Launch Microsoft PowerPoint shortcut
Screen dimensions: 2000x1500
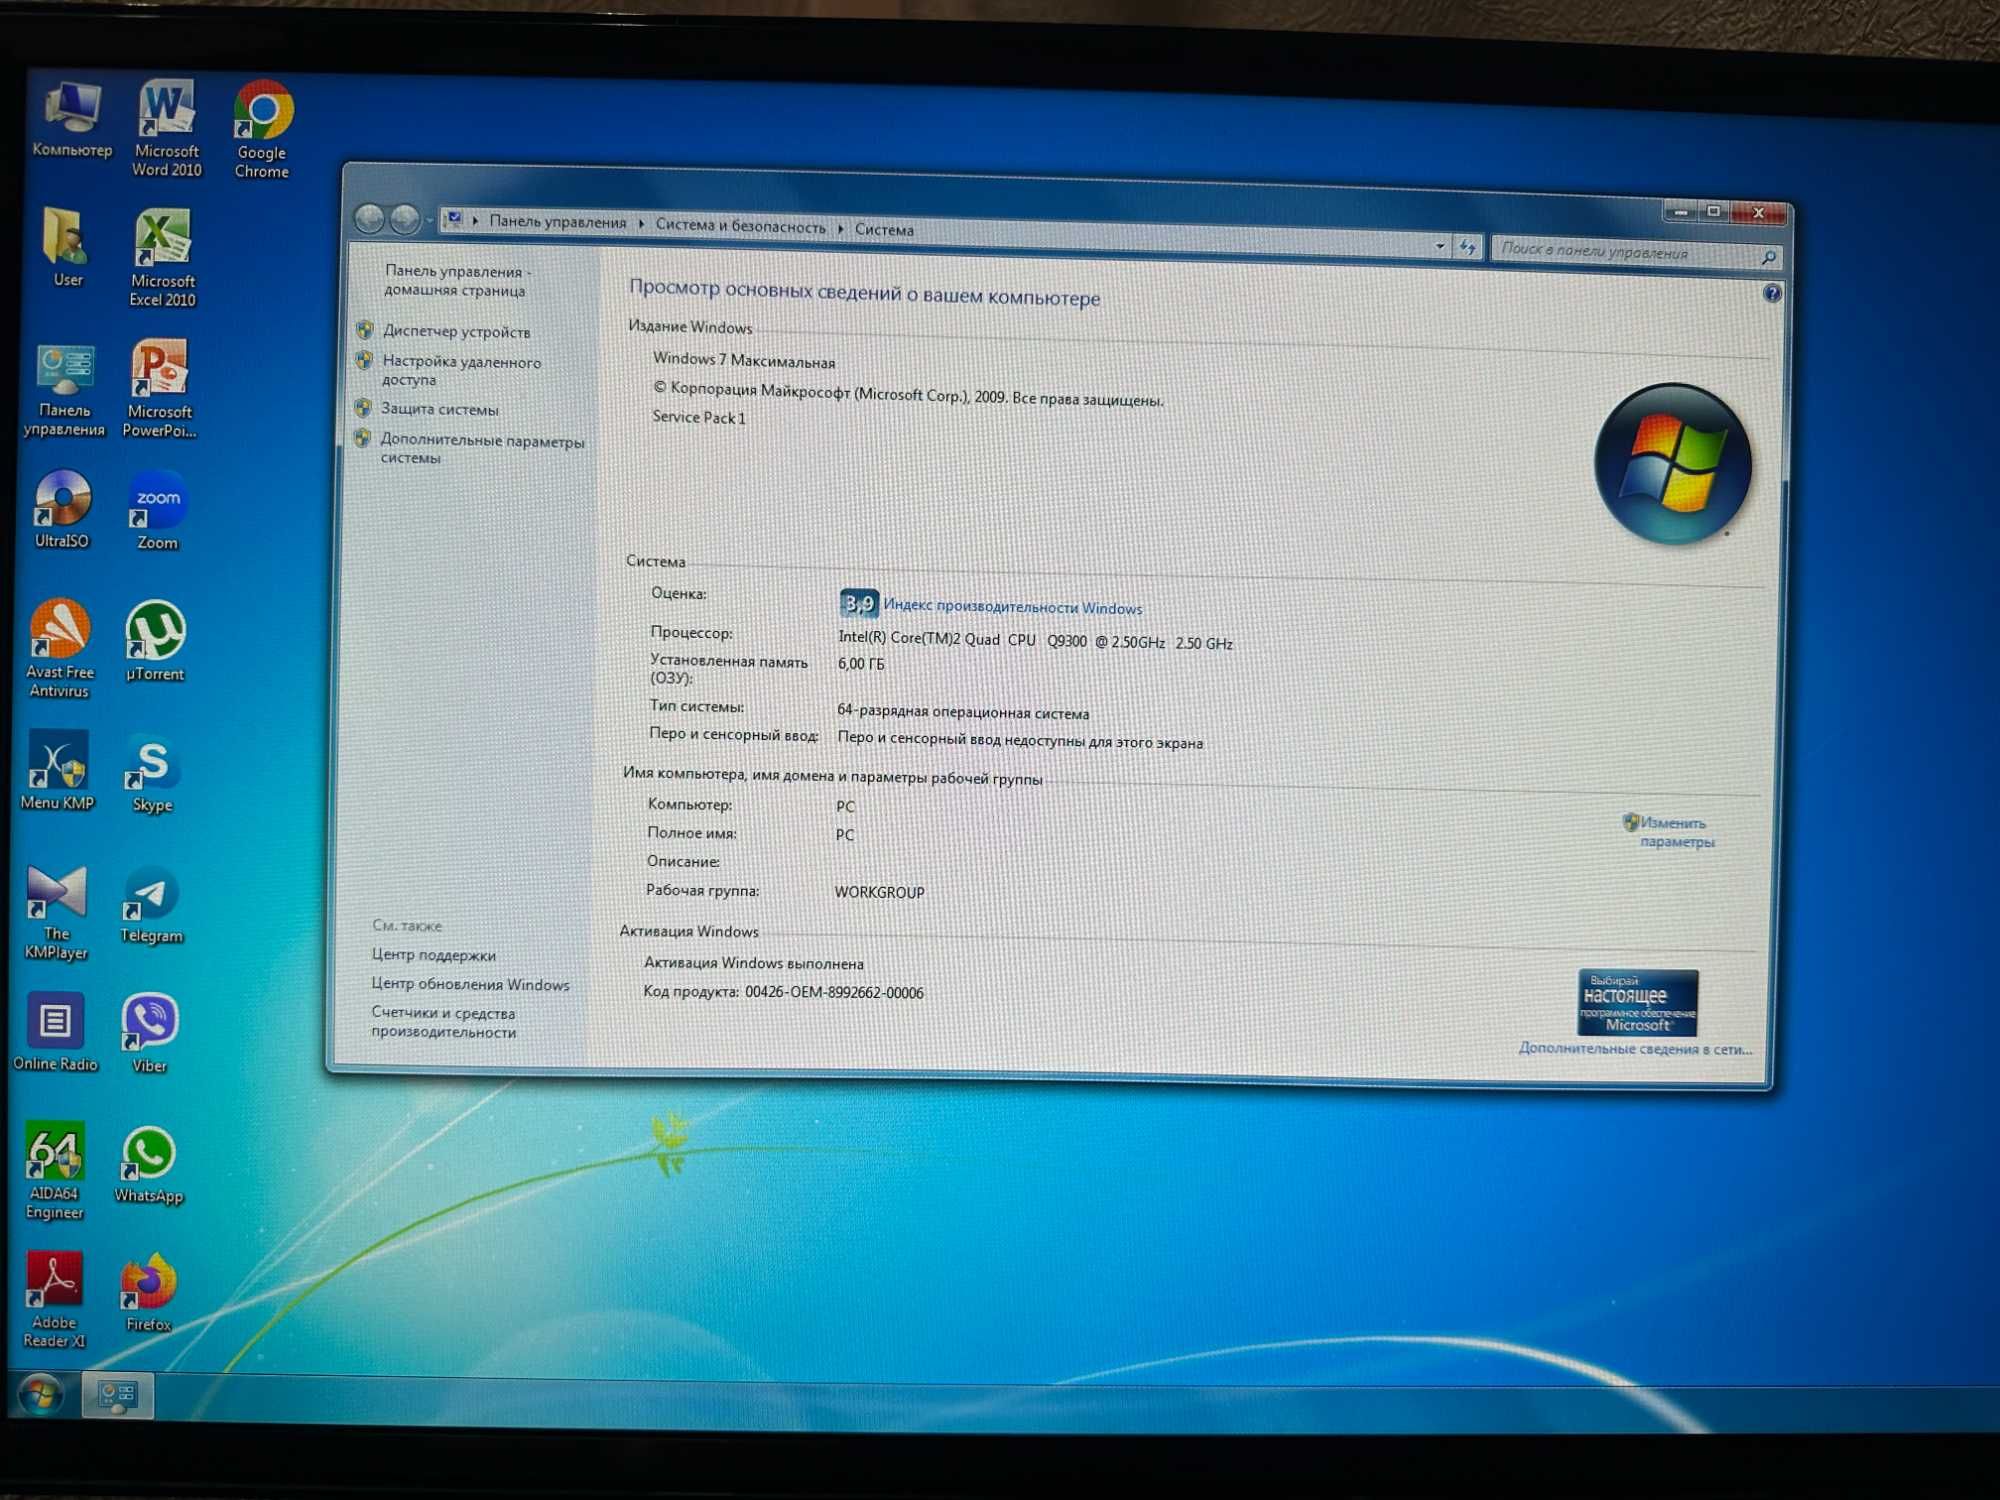159,389
